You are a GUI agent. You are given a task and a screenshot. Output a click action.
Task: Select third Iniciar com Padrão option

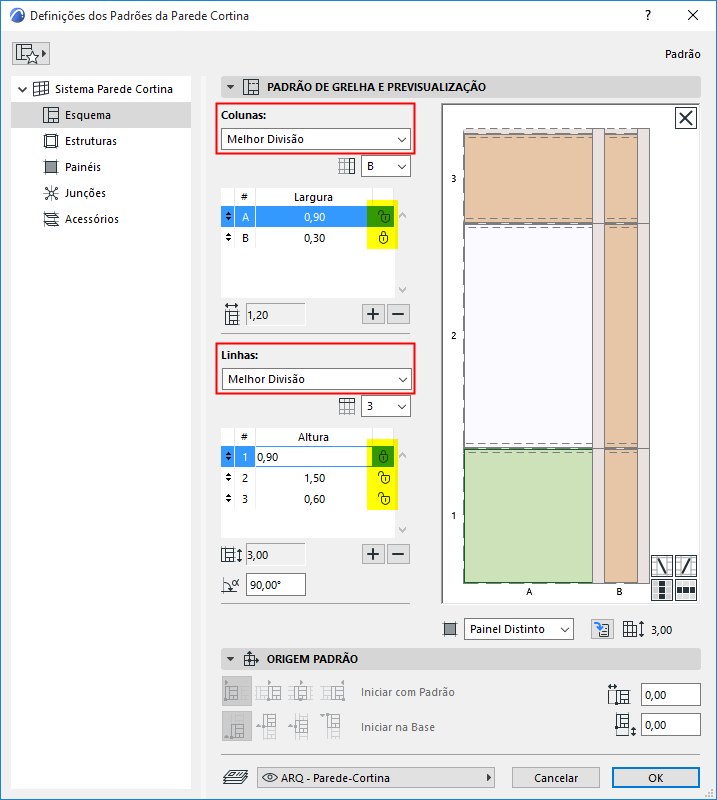(x=301, y=691)
